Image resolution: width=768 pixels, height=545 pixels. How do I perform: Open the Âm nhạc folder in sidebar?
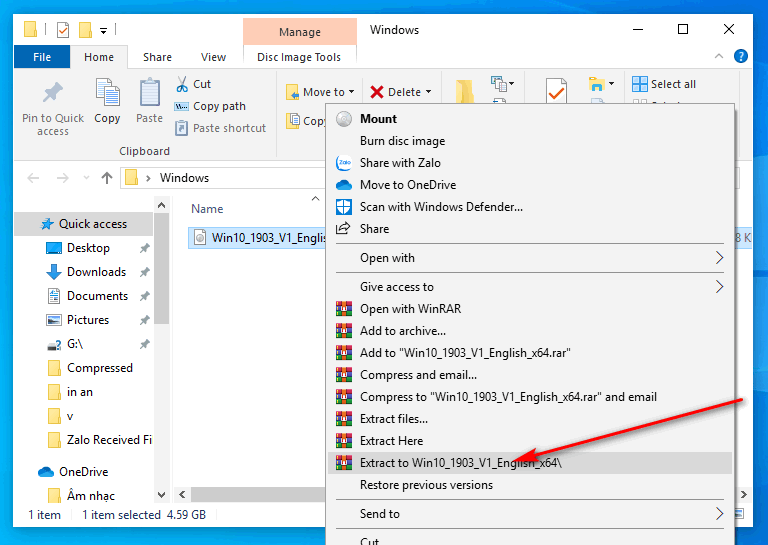click(x=81, y=495)
